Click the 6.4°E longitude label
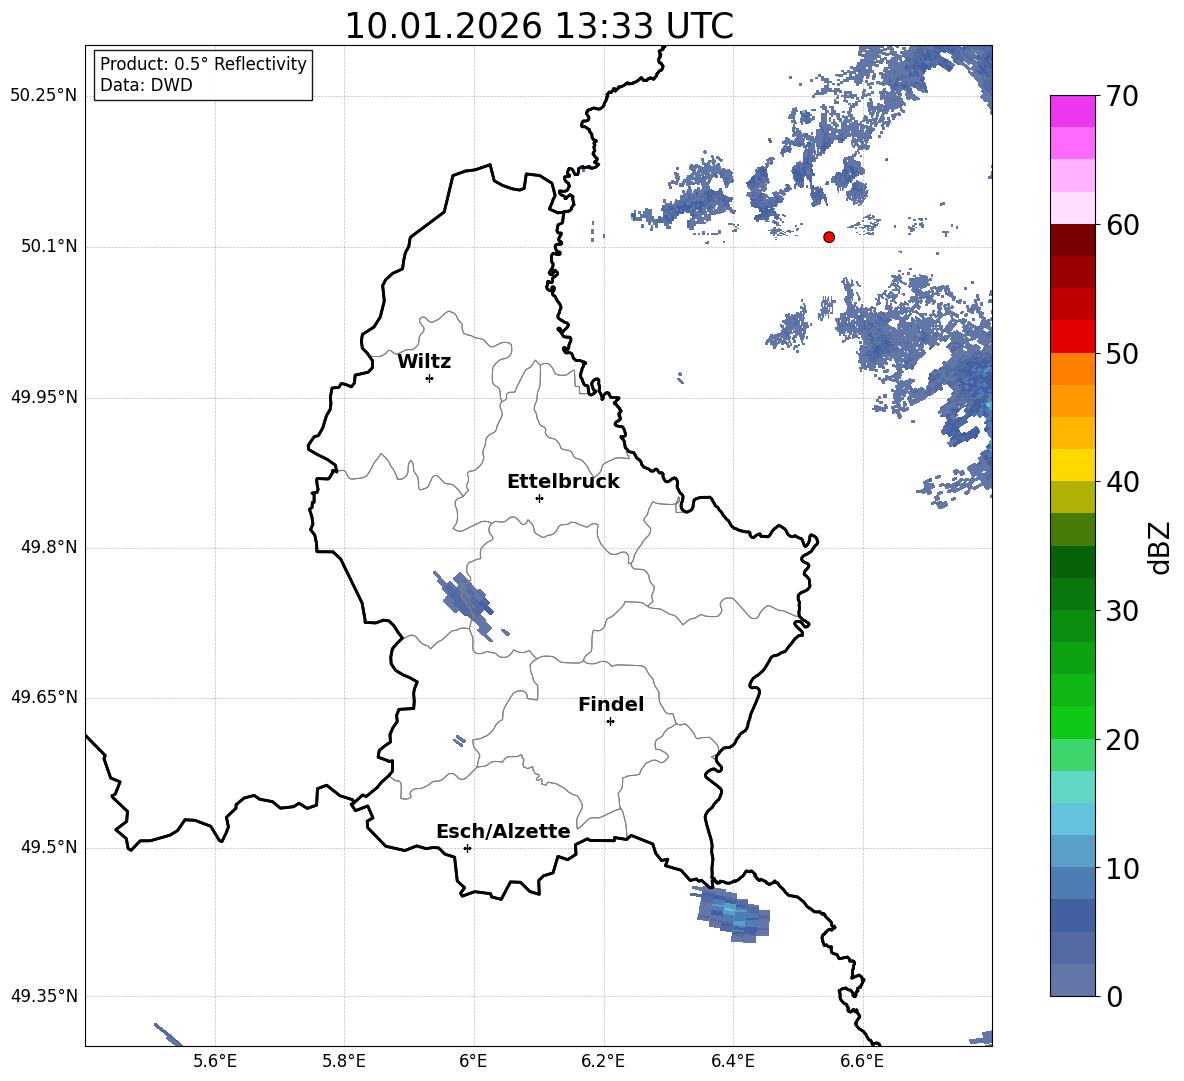Image resolution: width=1184 pixels, height=1081 pixels. point(732,1062)
